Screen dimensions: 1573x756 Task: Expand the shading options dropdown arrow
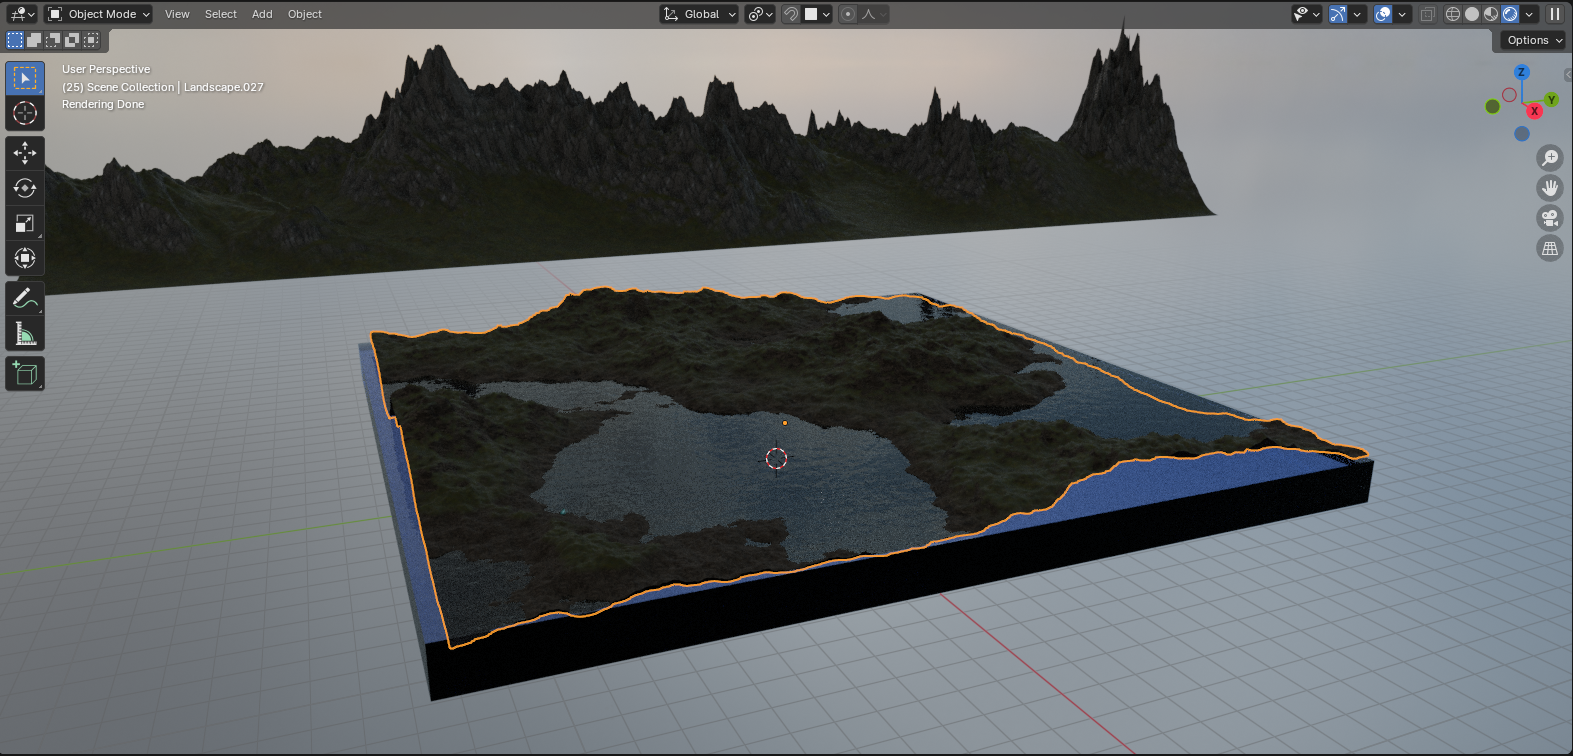[x=1529, y=14]
